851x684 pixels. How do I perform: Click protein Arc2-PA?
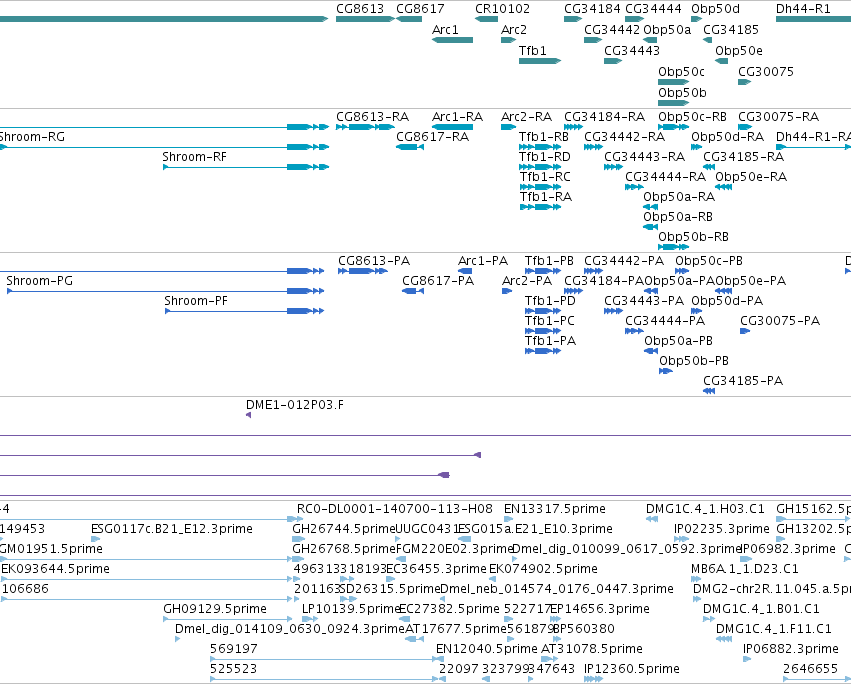(x=507, y=291)
